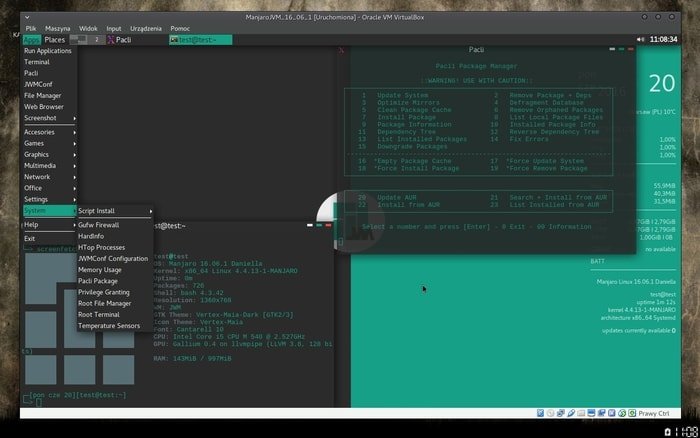The width and height of the screenshot is (700, 438).
Task: Click the display indicator icon in the VirtualBox status bar
Action: (592, 413)
